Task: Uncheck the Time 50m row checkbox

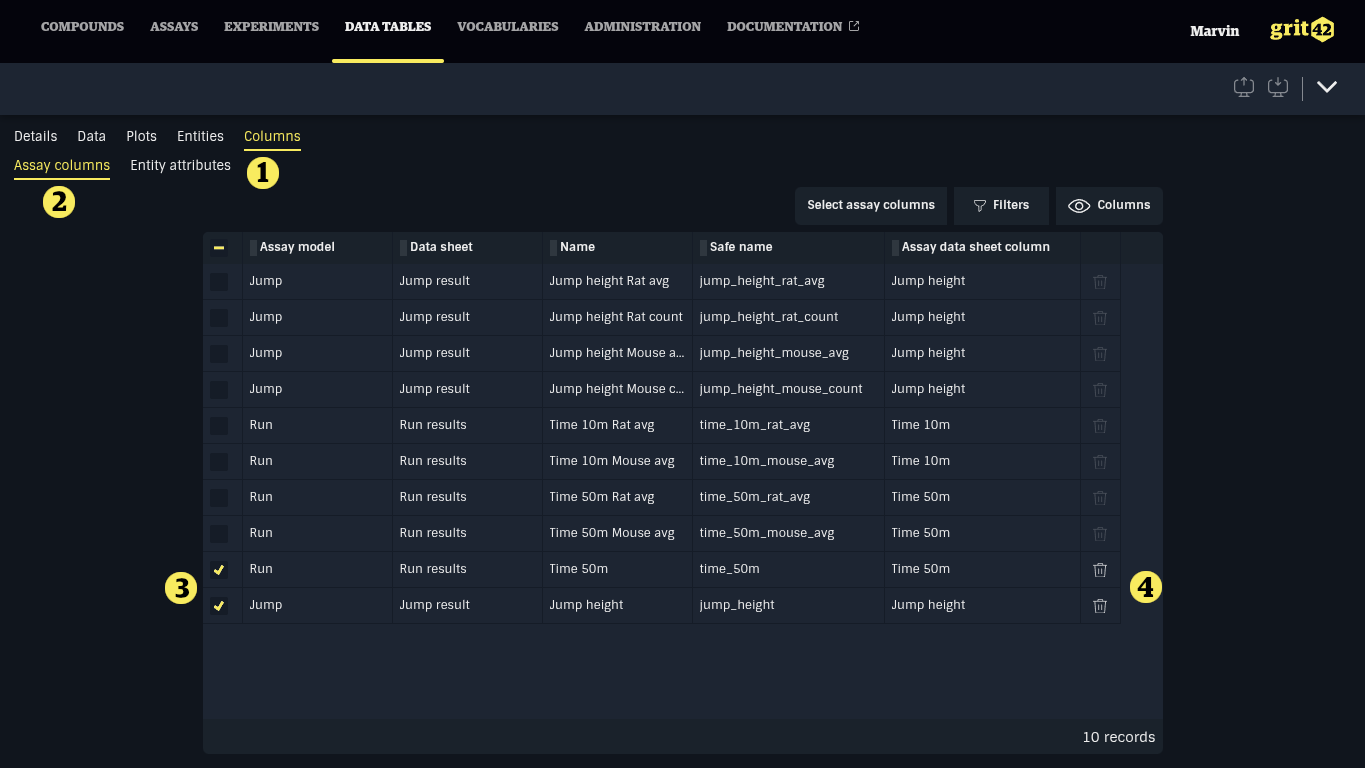Action: point(219,570)
